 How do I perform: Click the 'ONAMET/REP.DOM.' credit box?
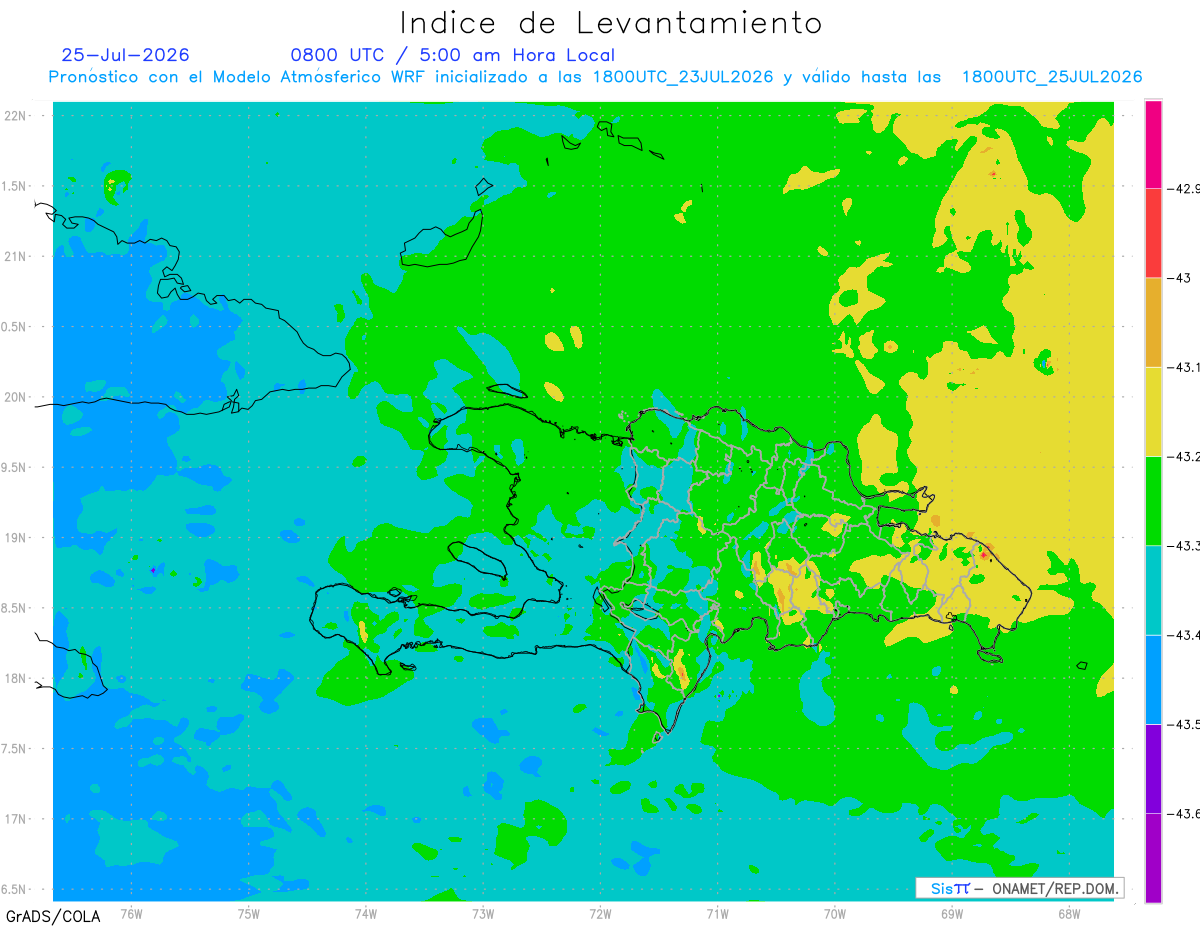[1020, 888]
